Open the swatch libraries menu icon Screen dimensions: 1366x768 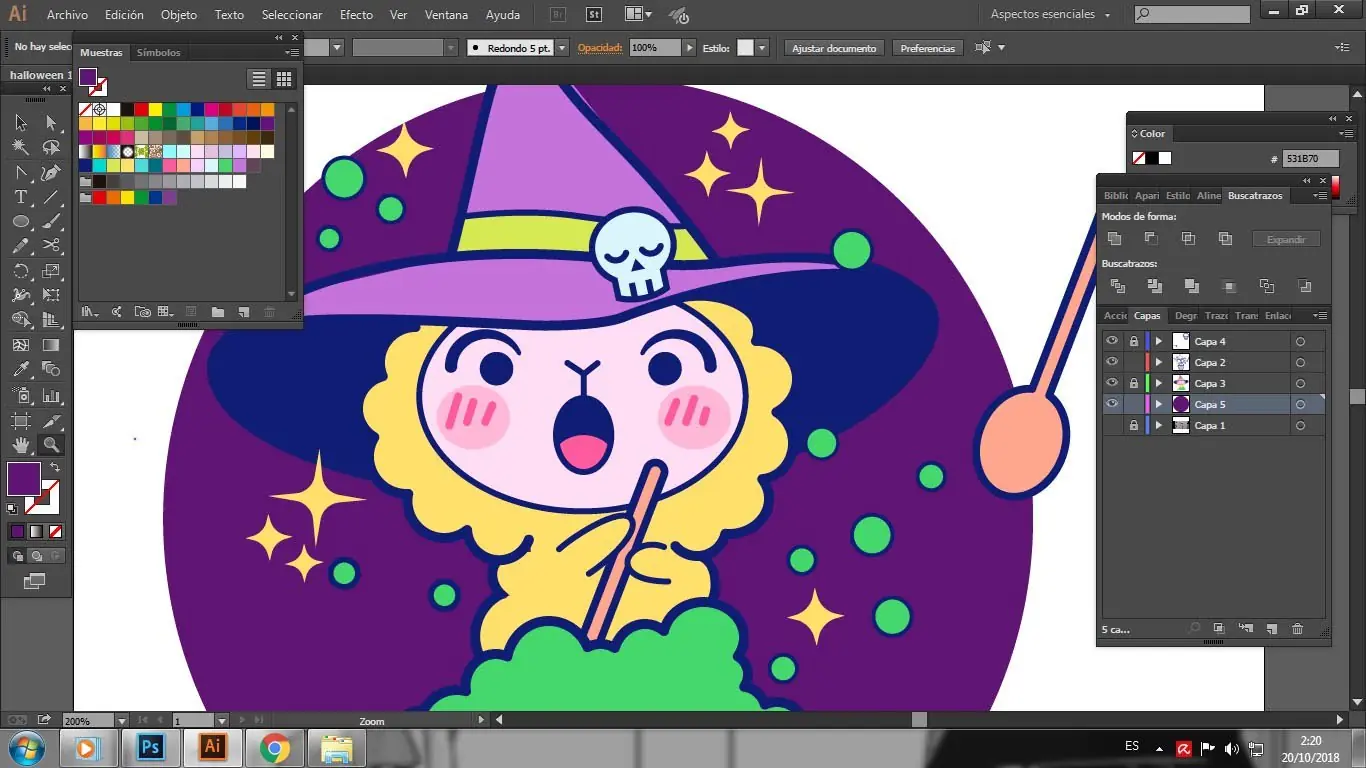click(x=90, y=312)
